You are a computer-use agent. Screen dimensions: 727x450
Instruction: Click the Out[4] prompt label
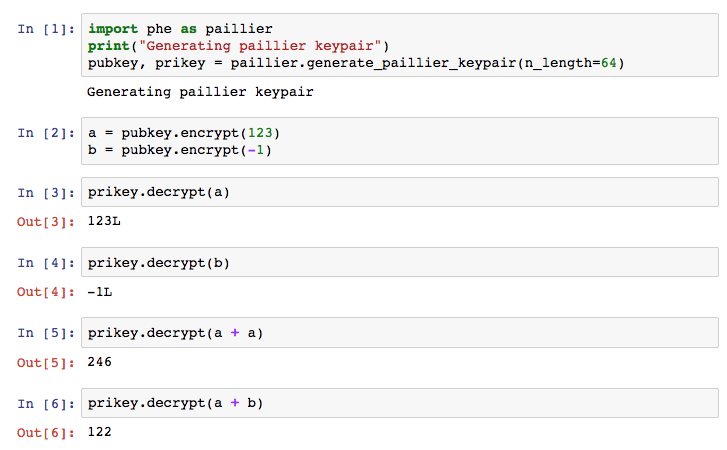click(46, 292)
